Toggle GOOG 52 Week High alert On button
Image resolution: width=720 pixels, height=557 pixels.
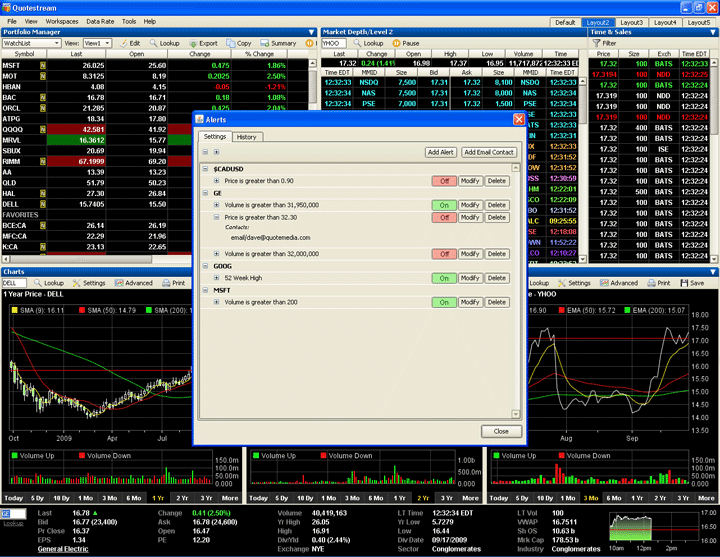(442, 277)
